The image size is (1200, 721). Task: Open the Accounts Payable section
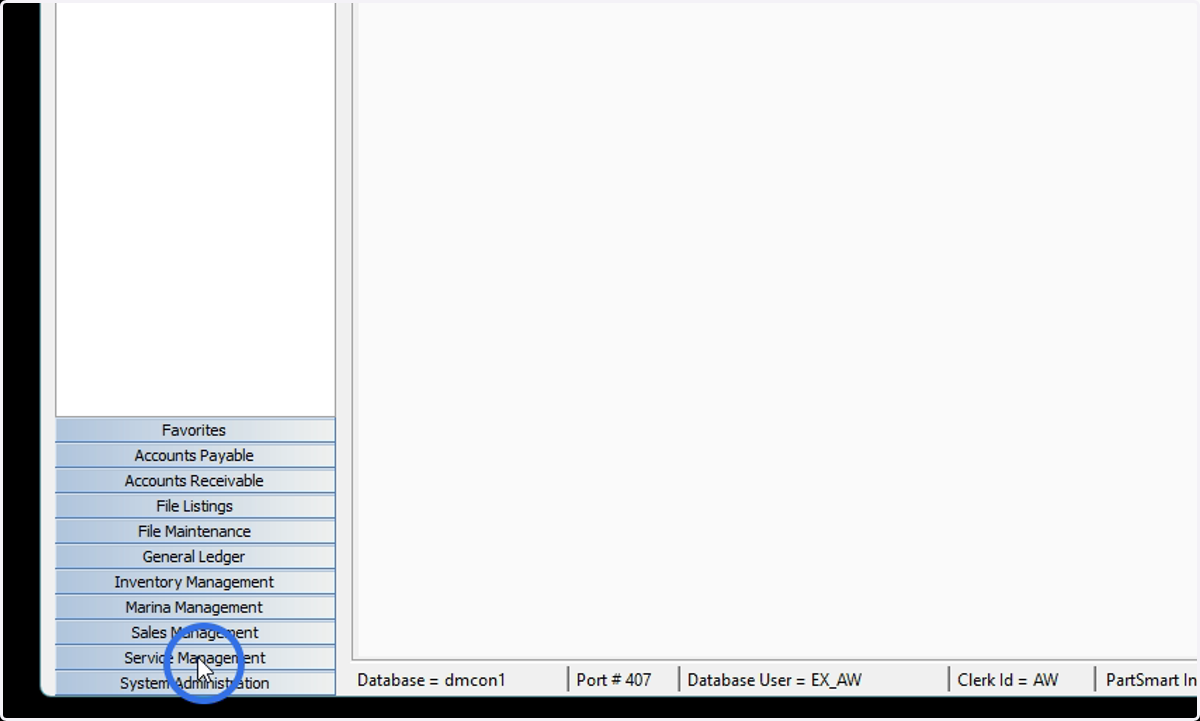(195, 455)
